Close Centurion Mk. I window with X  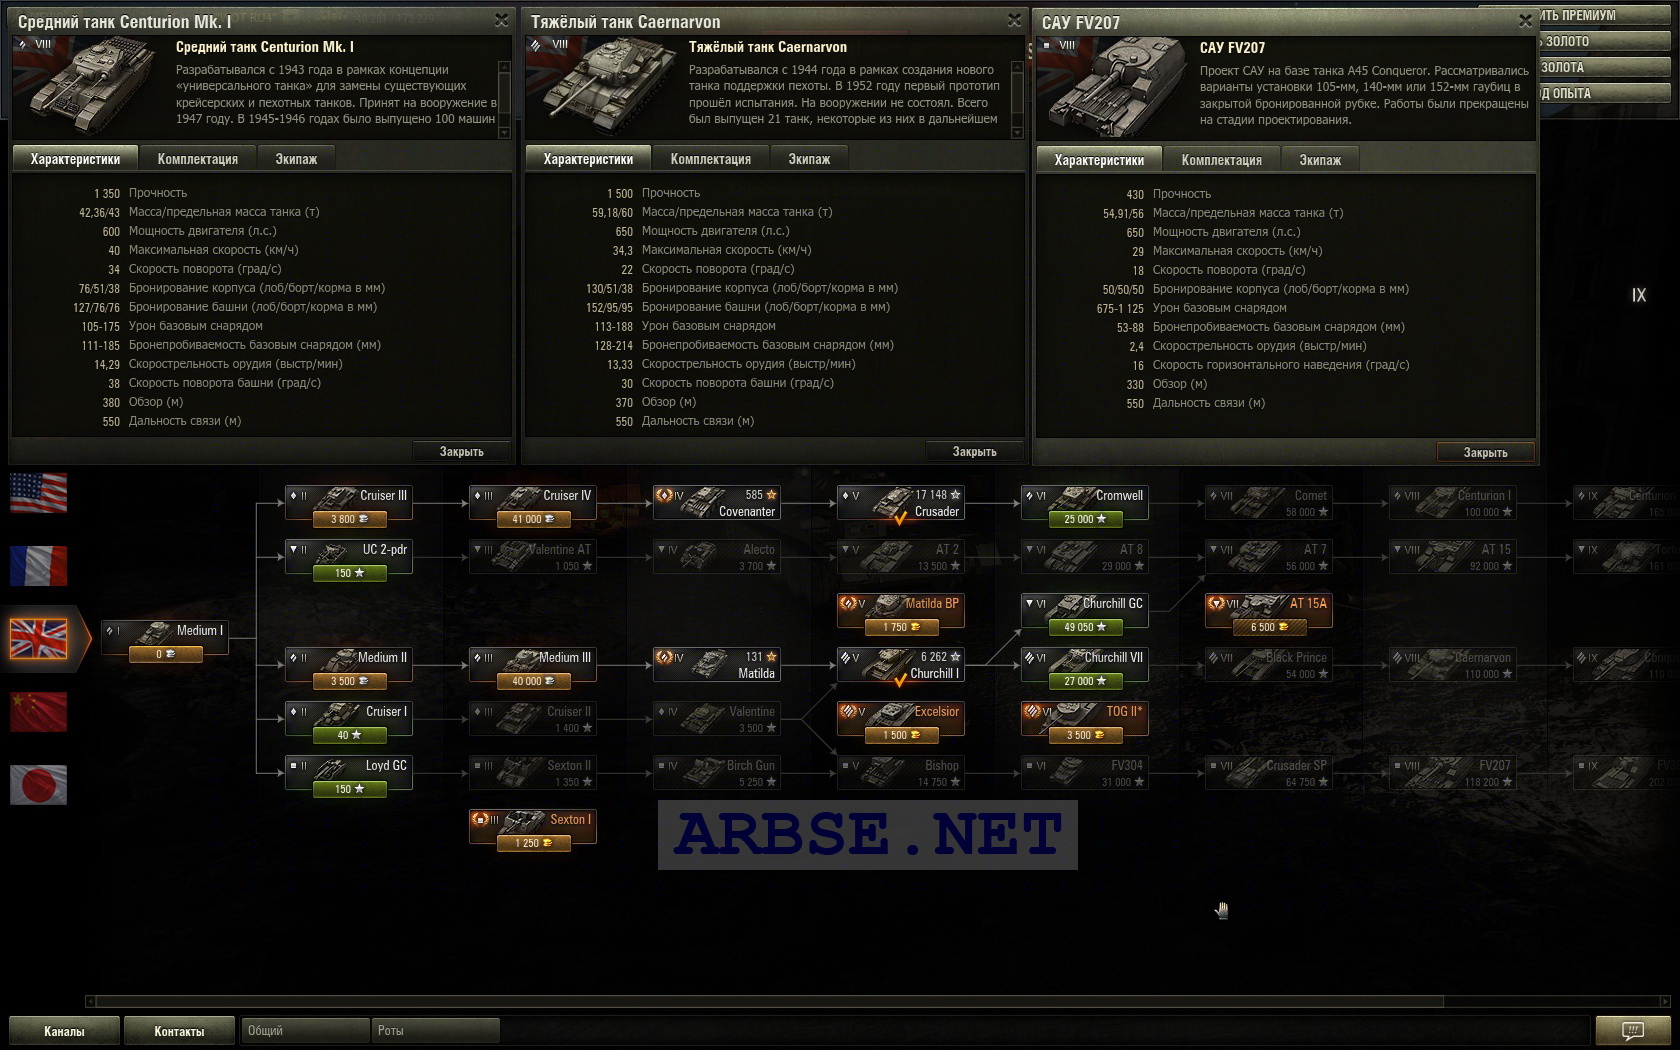click(502, 20)
